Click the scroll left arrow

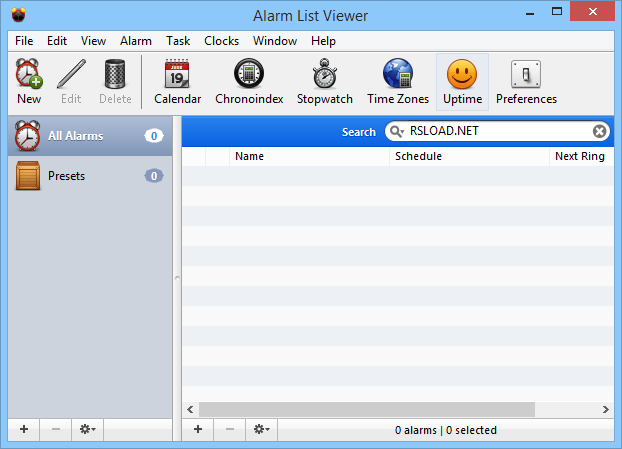point(190,409)
